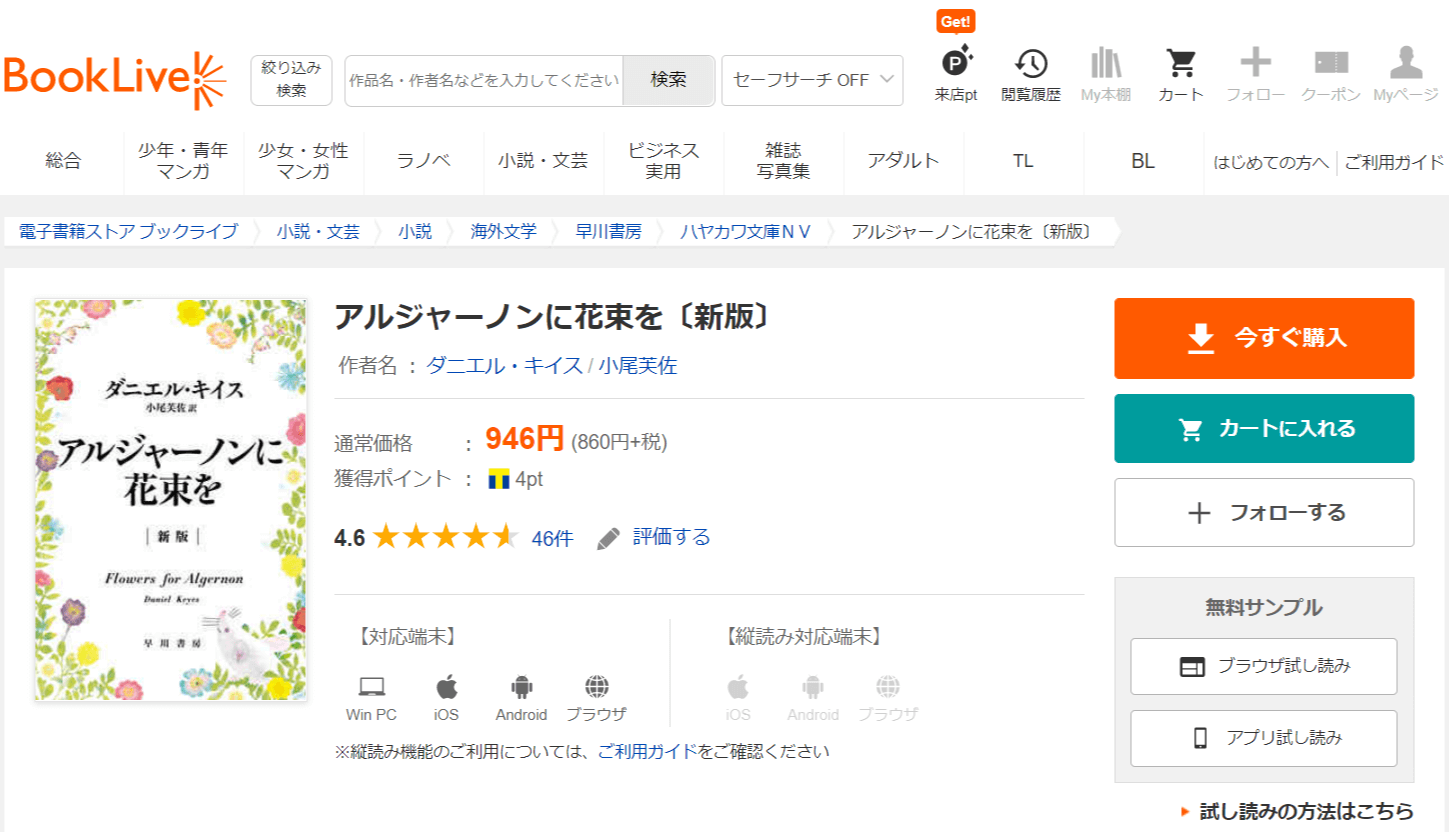Open the Myページ user icon
1449x832 pixels.
1405,74
